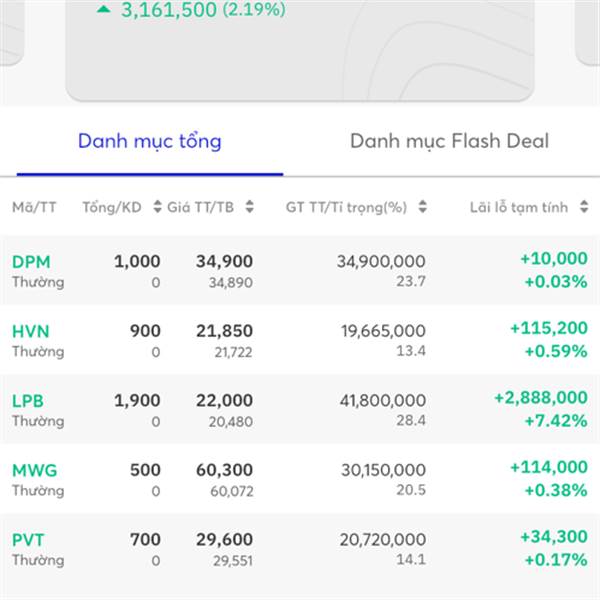The height and width of the screenshot is (600, 600).
Task: Tap the Mã/TT column header
Action: pyautogui.click(x=34, y=207)
